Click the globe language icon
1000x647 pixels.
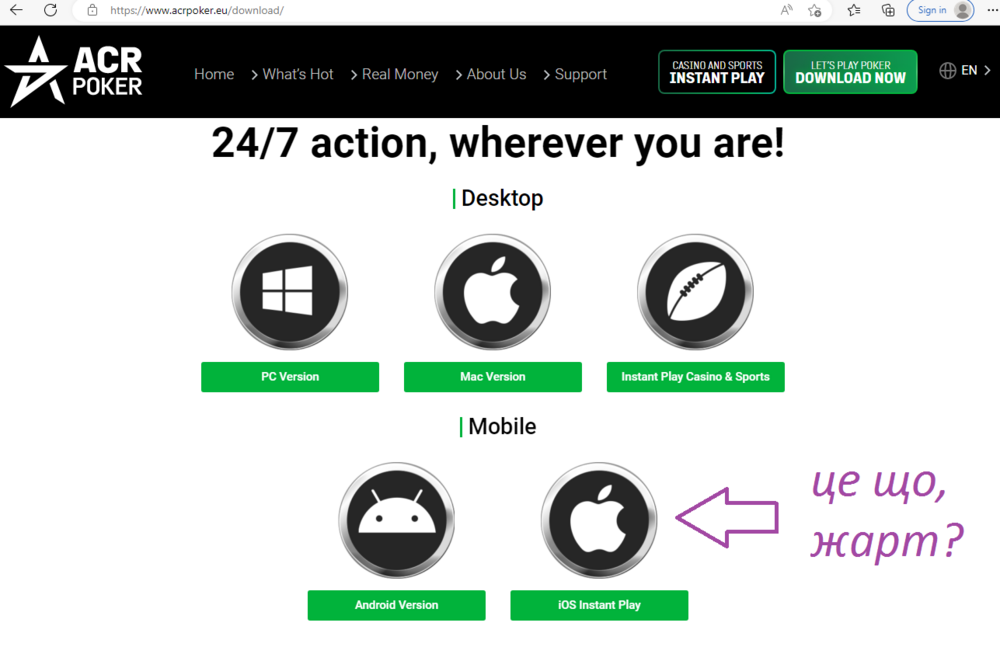948,70
